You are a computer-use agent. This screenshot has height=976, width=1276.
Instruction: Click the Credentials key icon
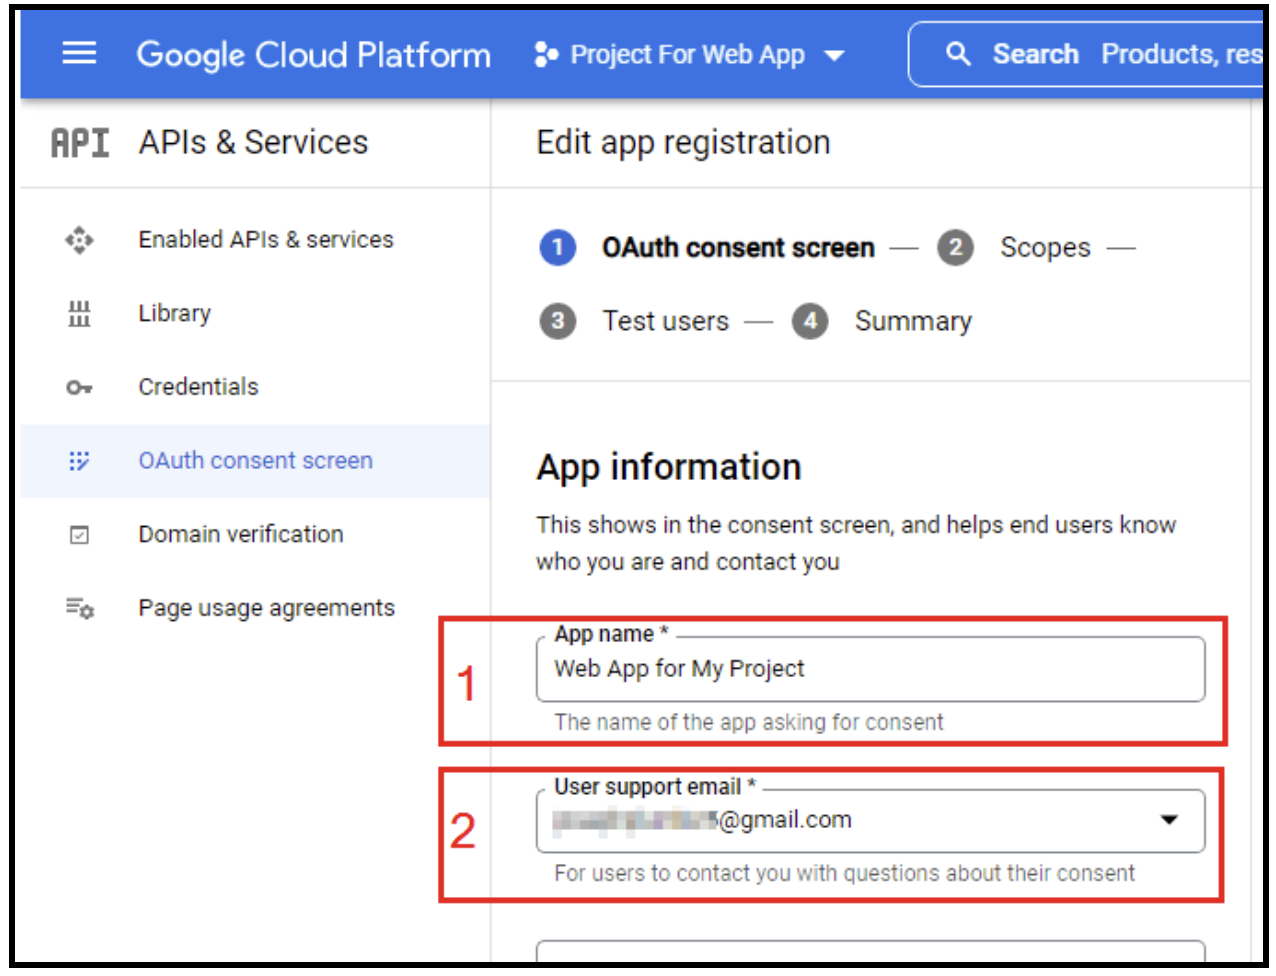(79, 387)
